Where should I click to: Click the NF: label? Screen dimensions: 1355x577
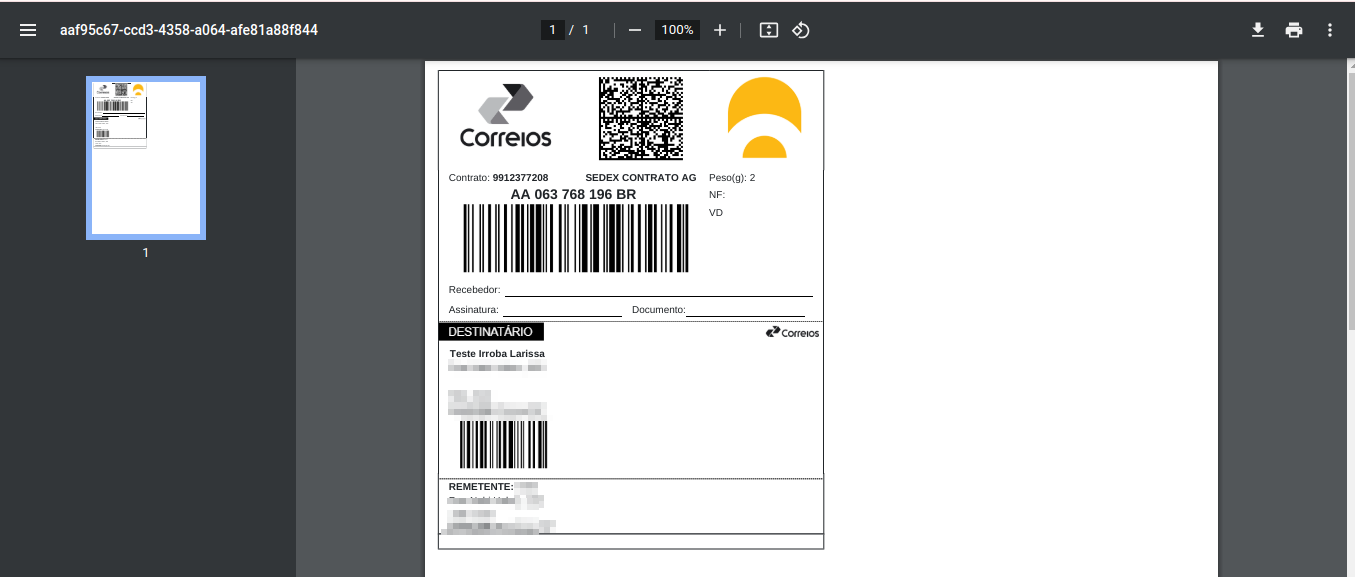coord(716,195)
